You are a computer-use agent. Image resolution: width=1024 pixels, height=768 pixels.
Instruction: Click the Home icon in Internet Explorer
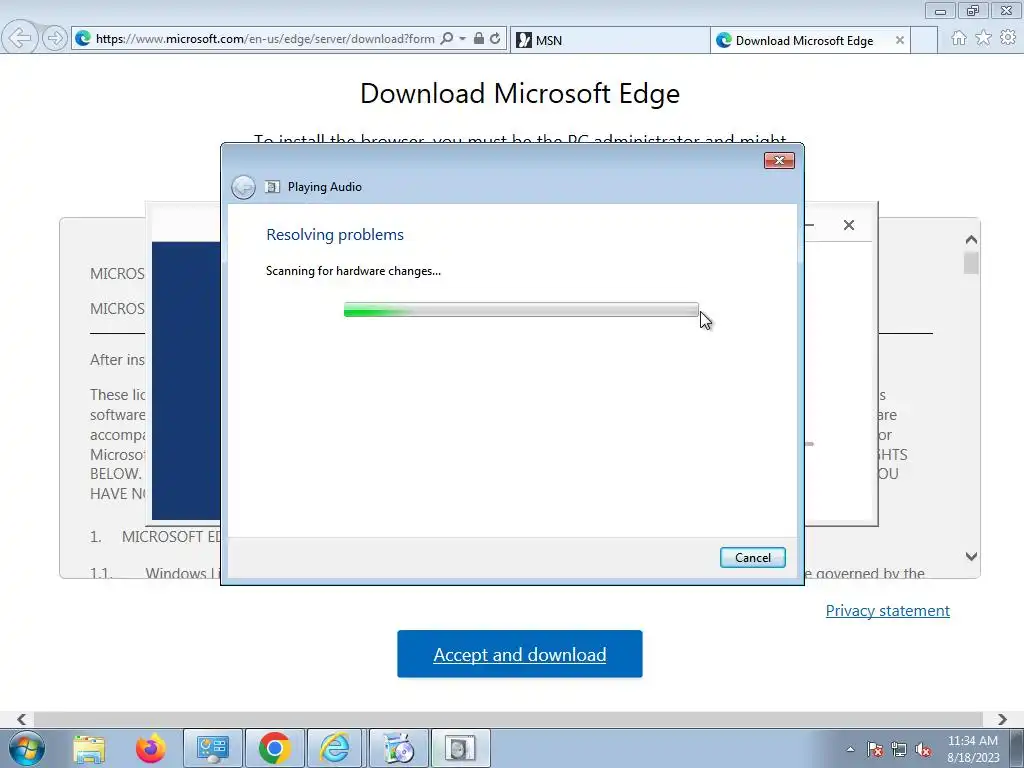click(959, 38)
